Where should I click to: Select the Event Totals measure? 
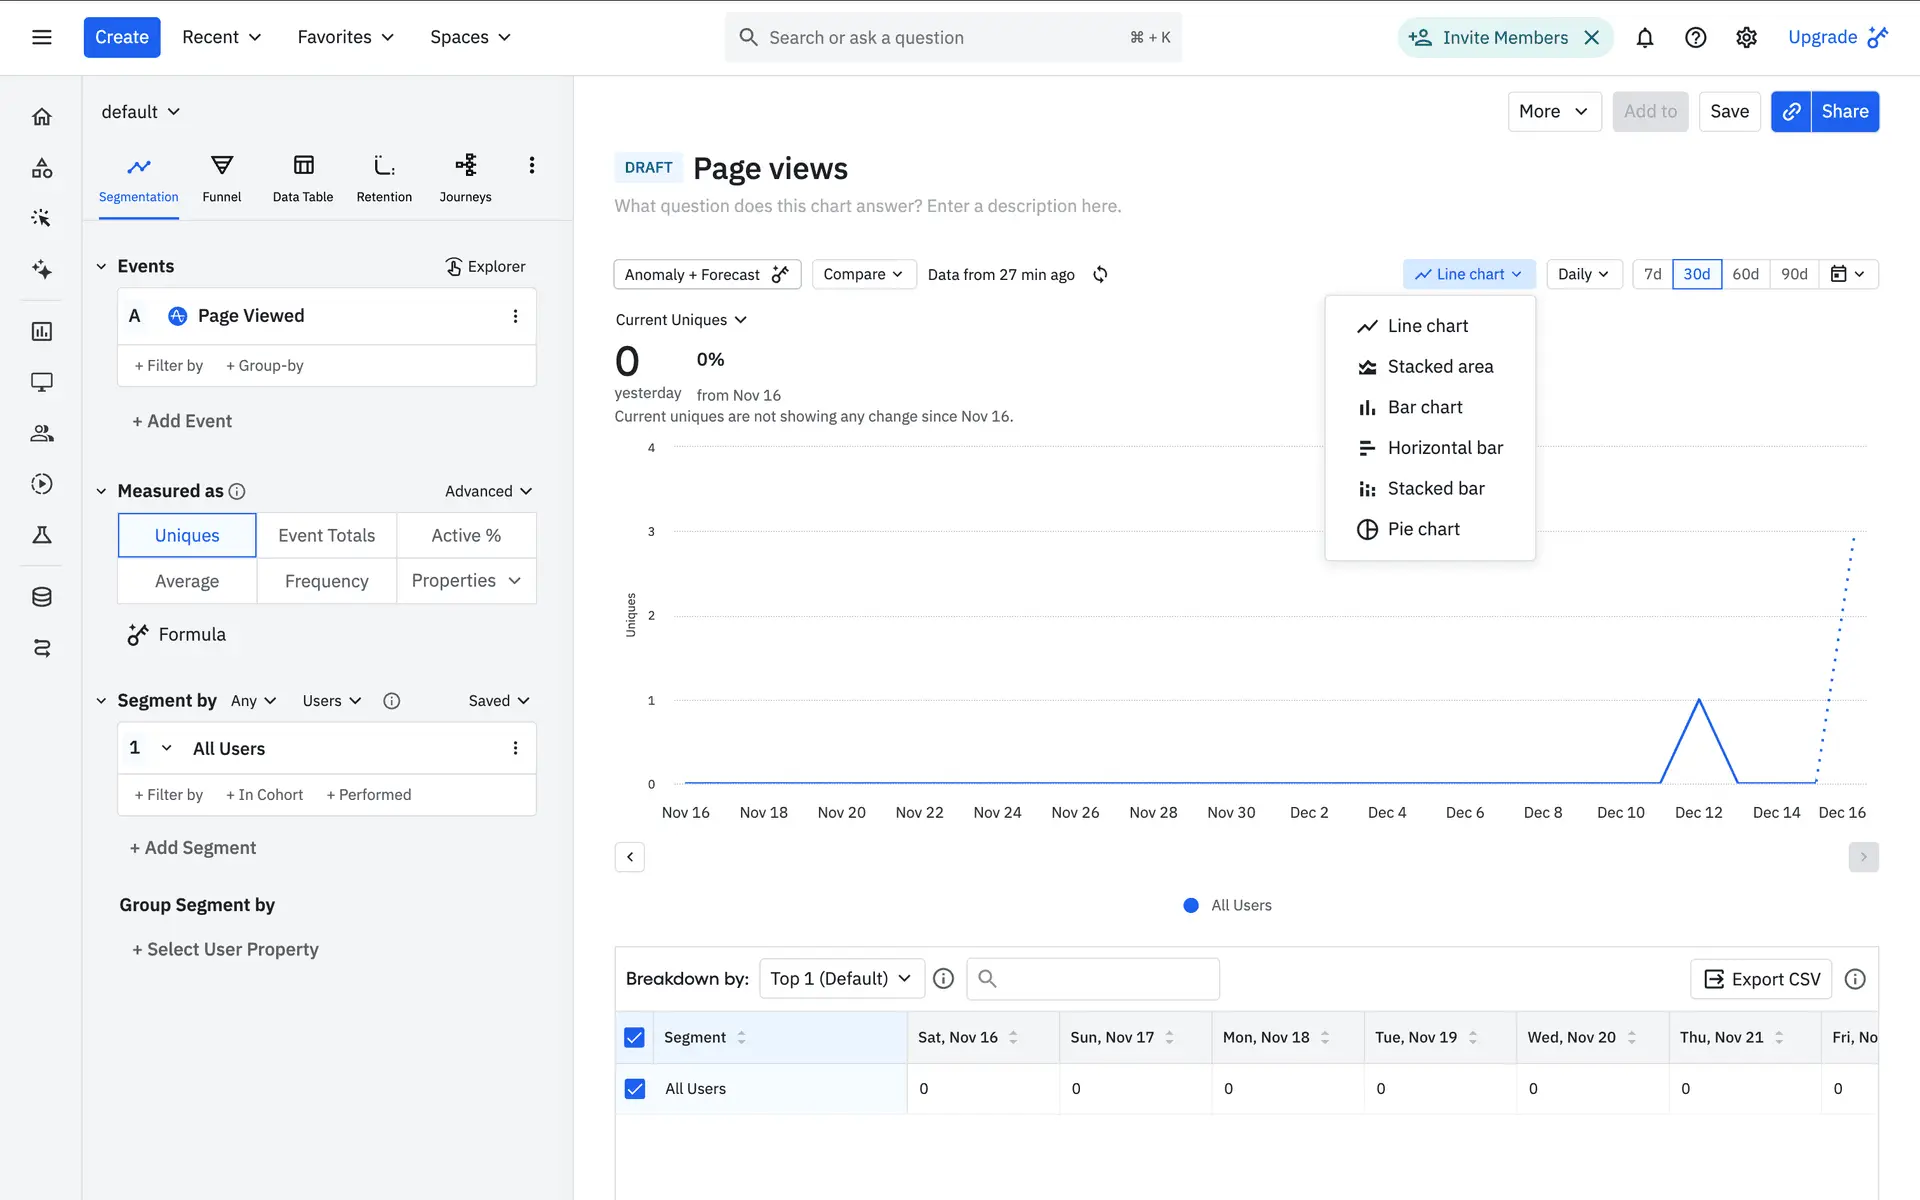pyautogui.click(x=326, y=535)
